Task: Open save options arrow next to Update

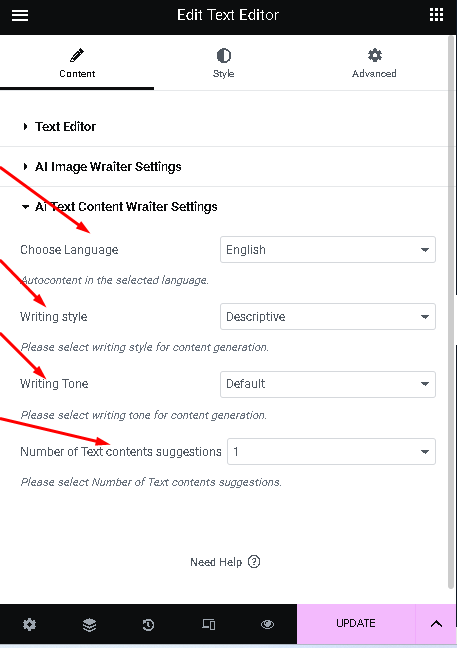Action: click(x=436, y=624)
